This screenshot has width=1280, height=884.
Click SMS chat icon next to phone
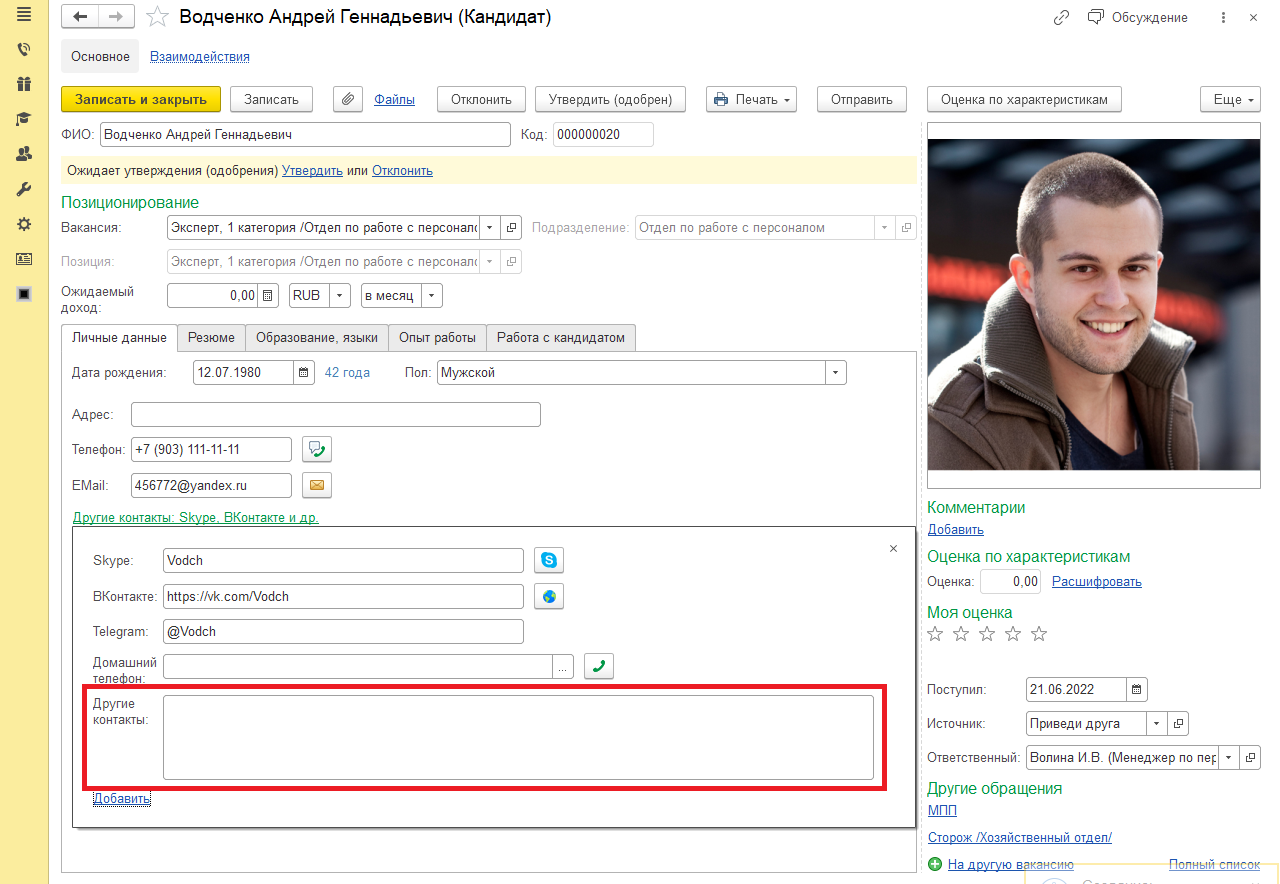point(316,449)
